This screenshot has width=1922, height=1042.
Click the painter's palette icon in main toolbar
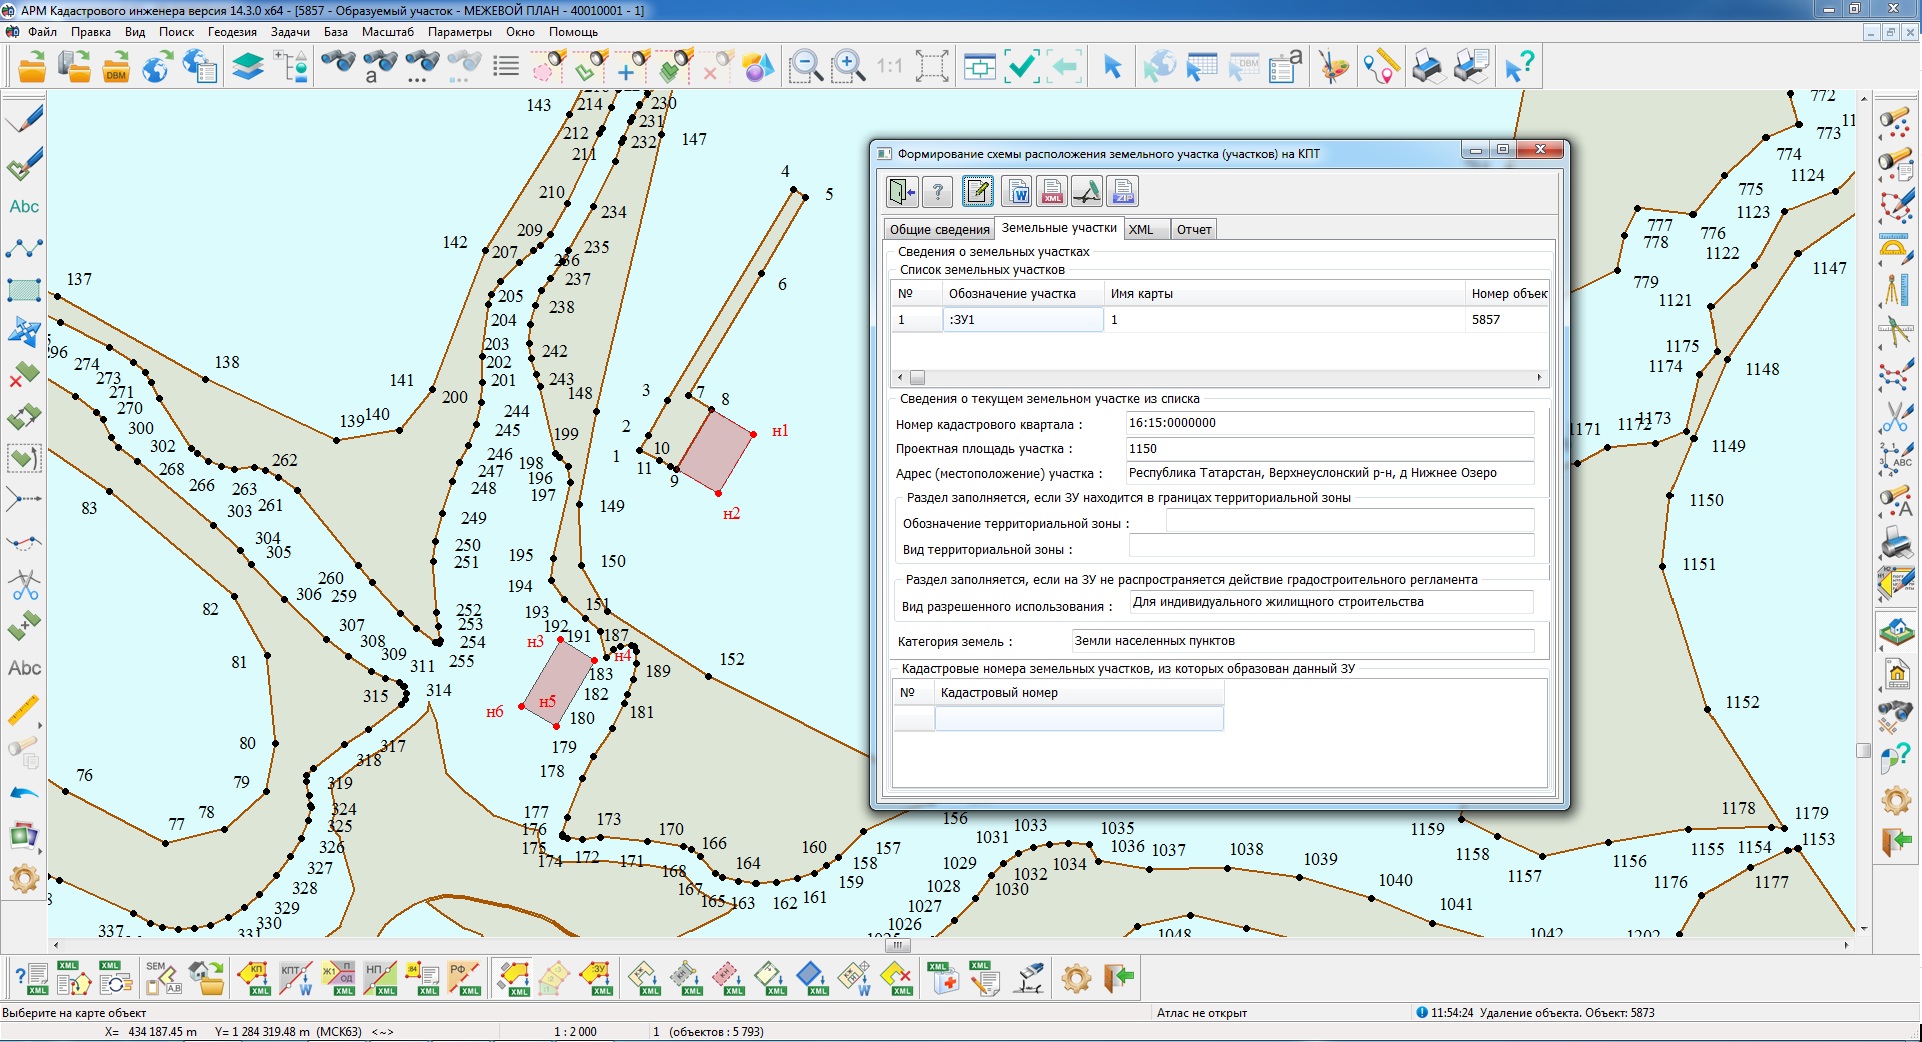click(1333, 68)
